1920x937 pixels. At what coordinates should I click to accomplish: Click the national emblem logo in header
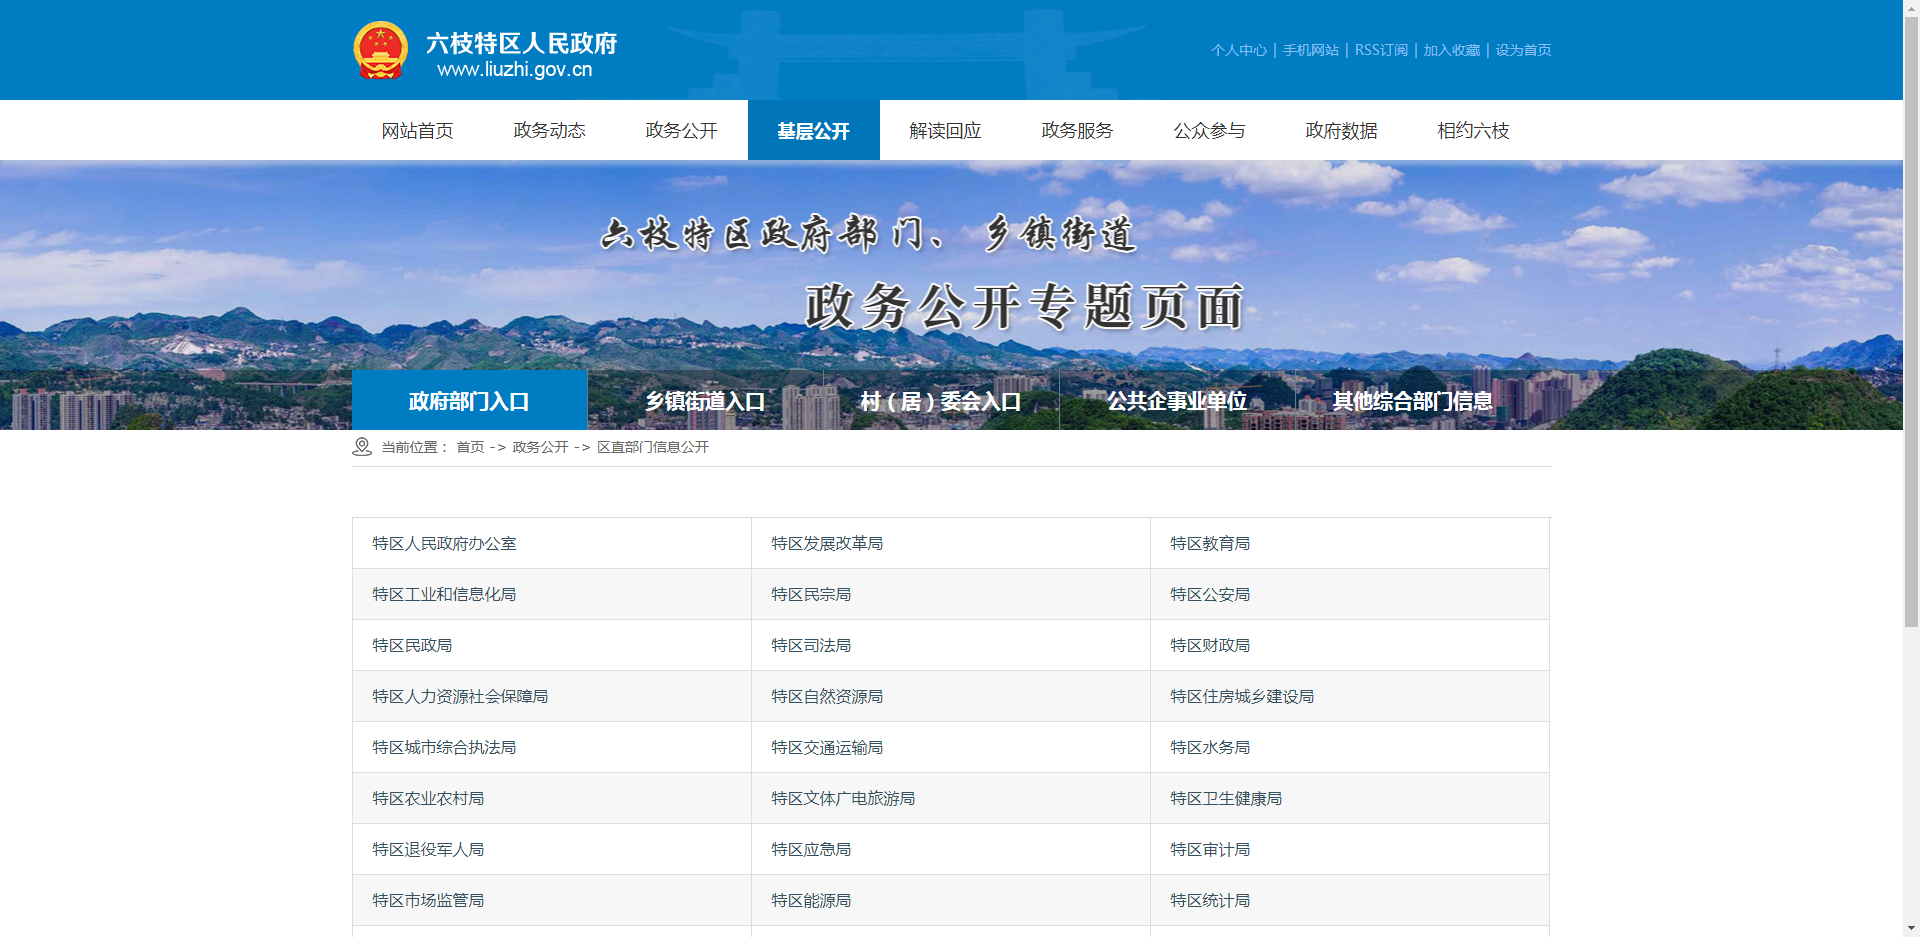click(381, 50)
